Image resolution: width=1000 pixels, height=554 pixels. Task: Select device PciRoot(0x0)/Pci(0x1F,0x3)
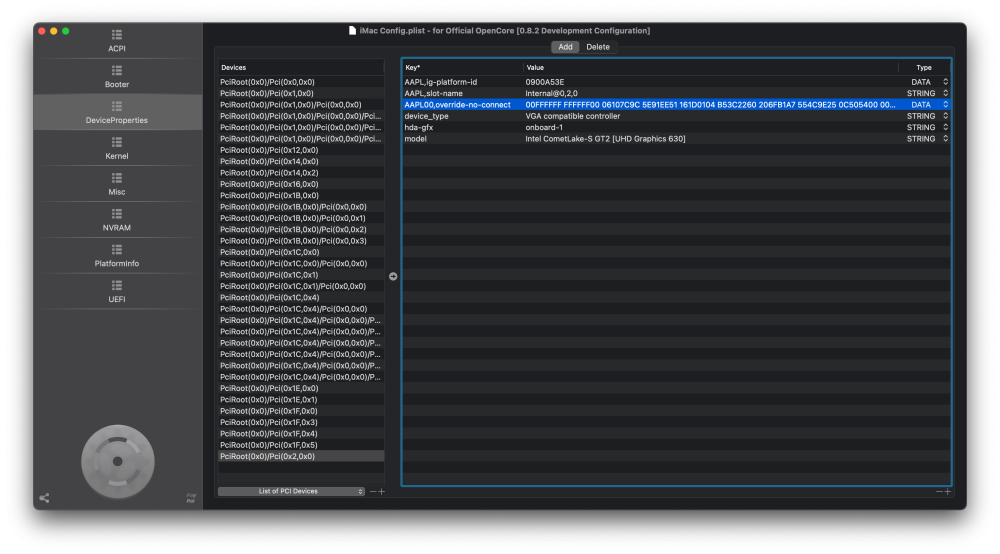coord(300,423)
